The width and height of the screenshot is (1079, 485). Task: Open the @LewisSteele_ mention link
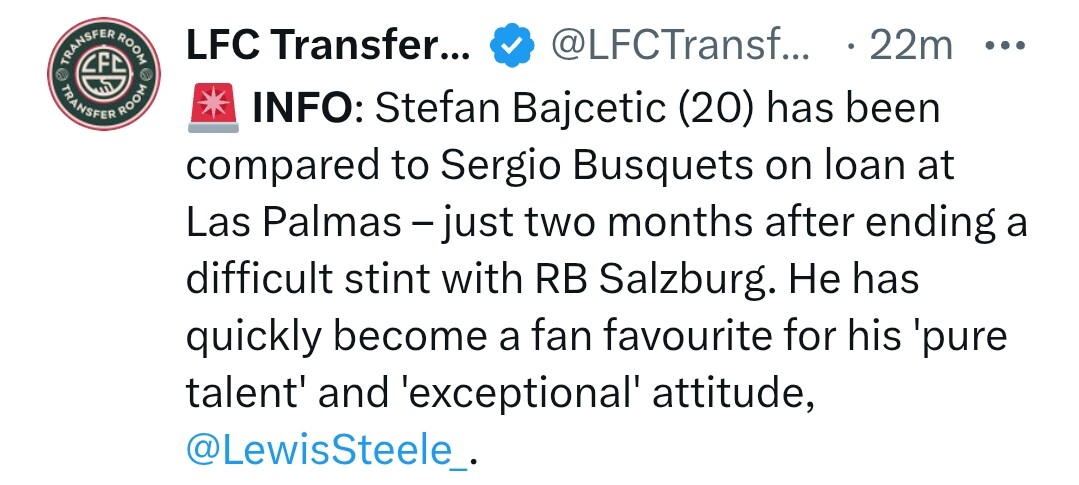[326, 450]
